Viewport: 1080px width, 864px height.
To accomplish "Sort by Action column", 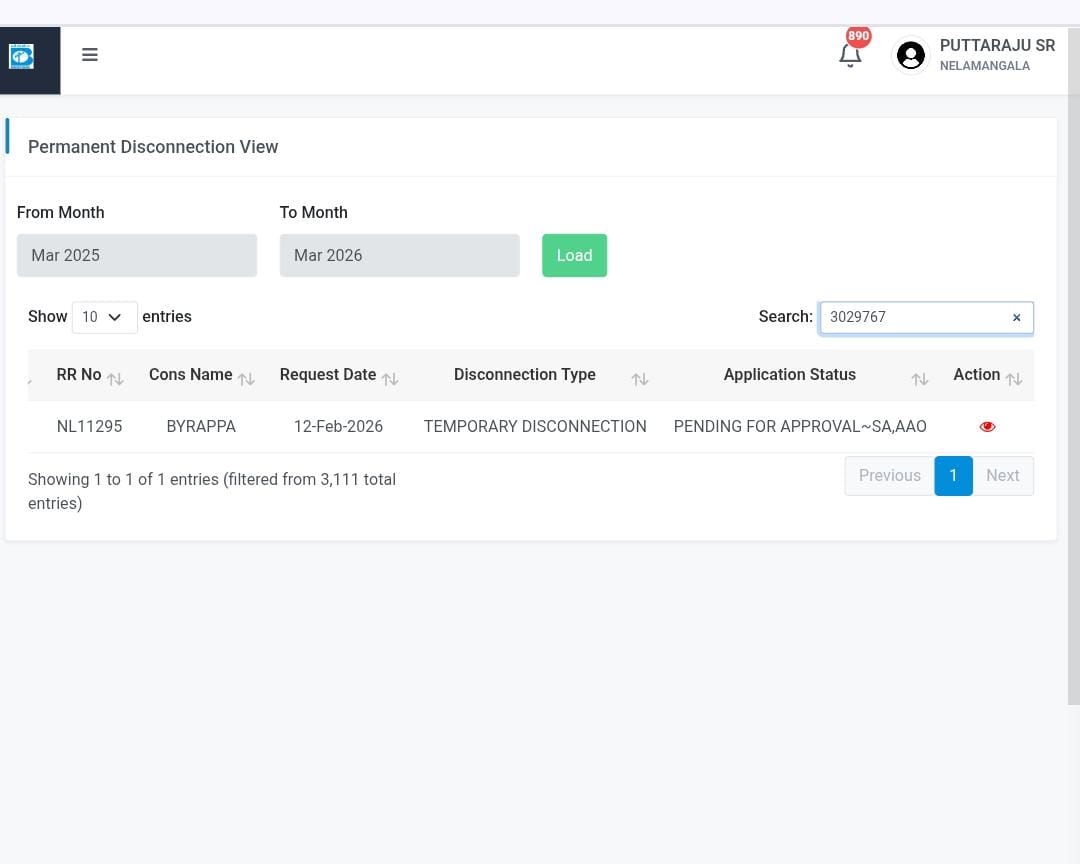I will point(977,375).
